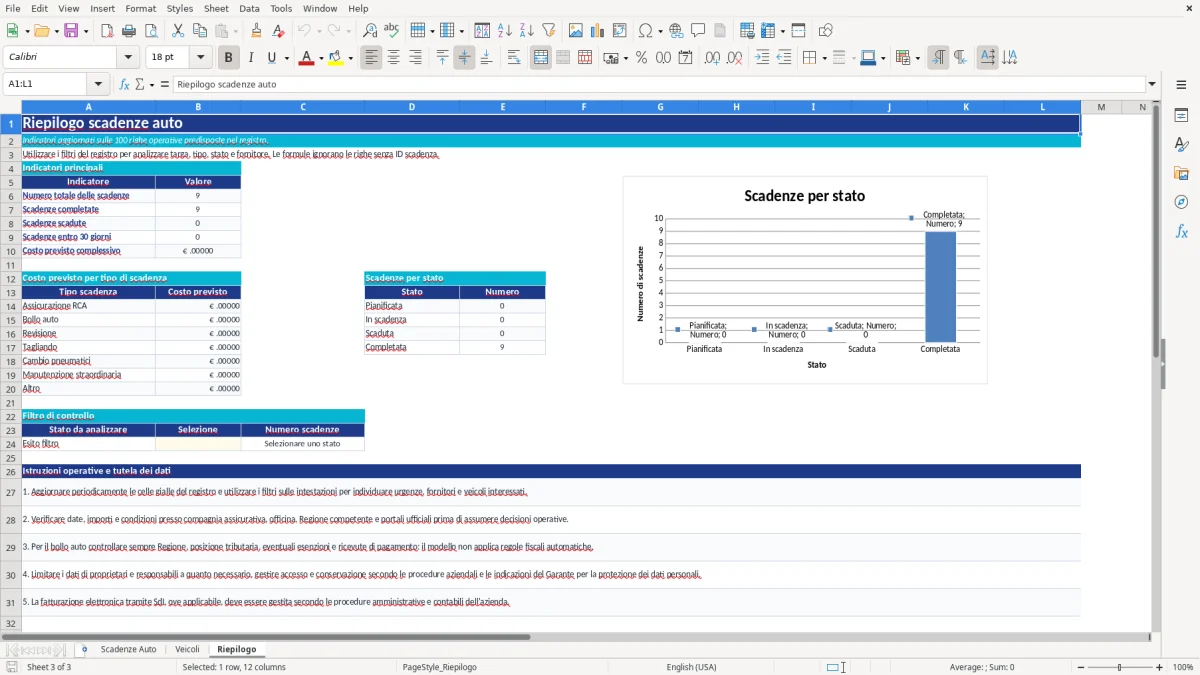The height and width of the screenshot is (675, 1200).
Task: Open Font Color dropdown arrow
Action: (x=320, y=58)
